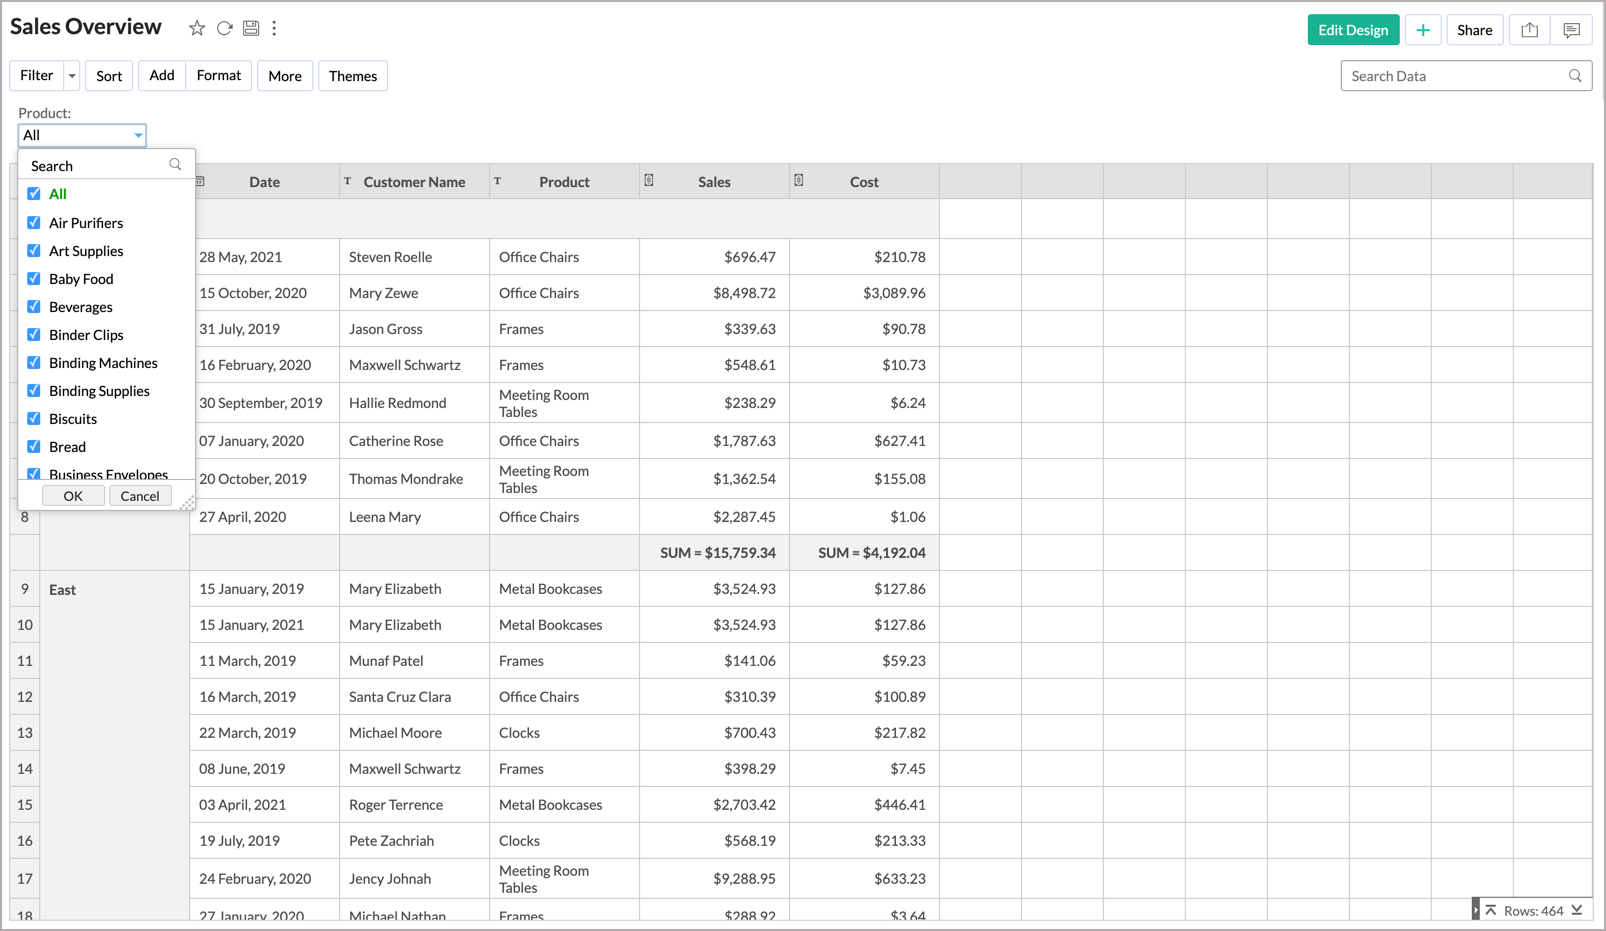Open more options via the vertical dots icon
This screenshot has height=931, width=1606.
click(x=274, y=27)
